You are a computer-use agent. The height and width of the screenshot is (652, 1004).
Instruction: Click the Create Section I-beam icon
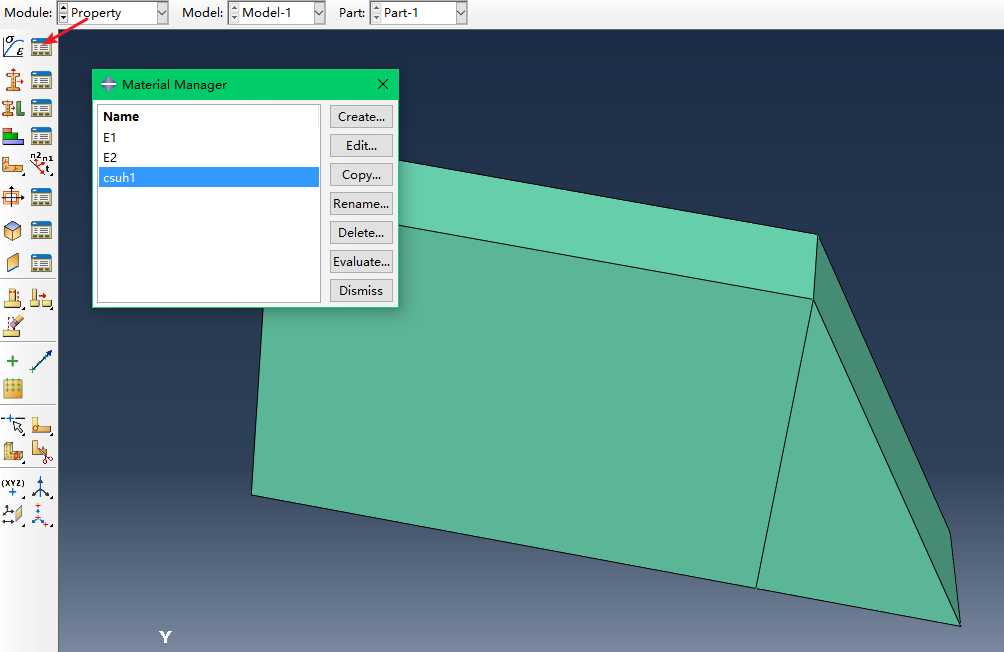click(13, 81)
